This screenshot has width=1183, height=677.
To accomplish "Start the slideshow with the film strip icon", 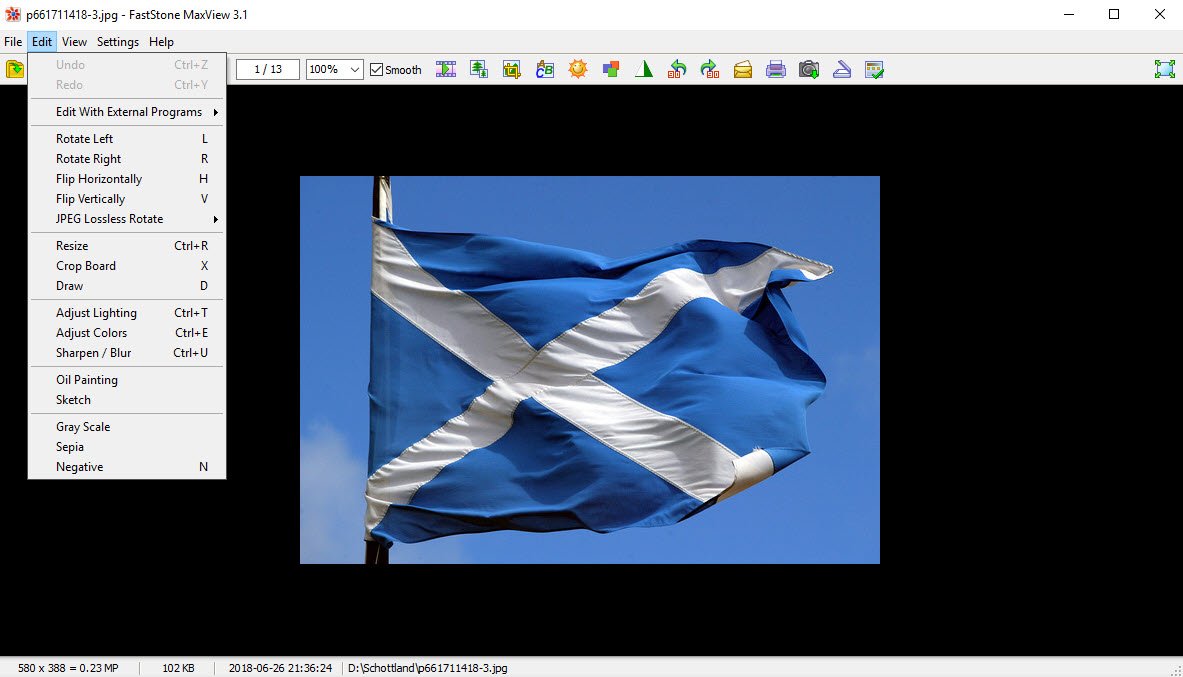I will 446,69.
